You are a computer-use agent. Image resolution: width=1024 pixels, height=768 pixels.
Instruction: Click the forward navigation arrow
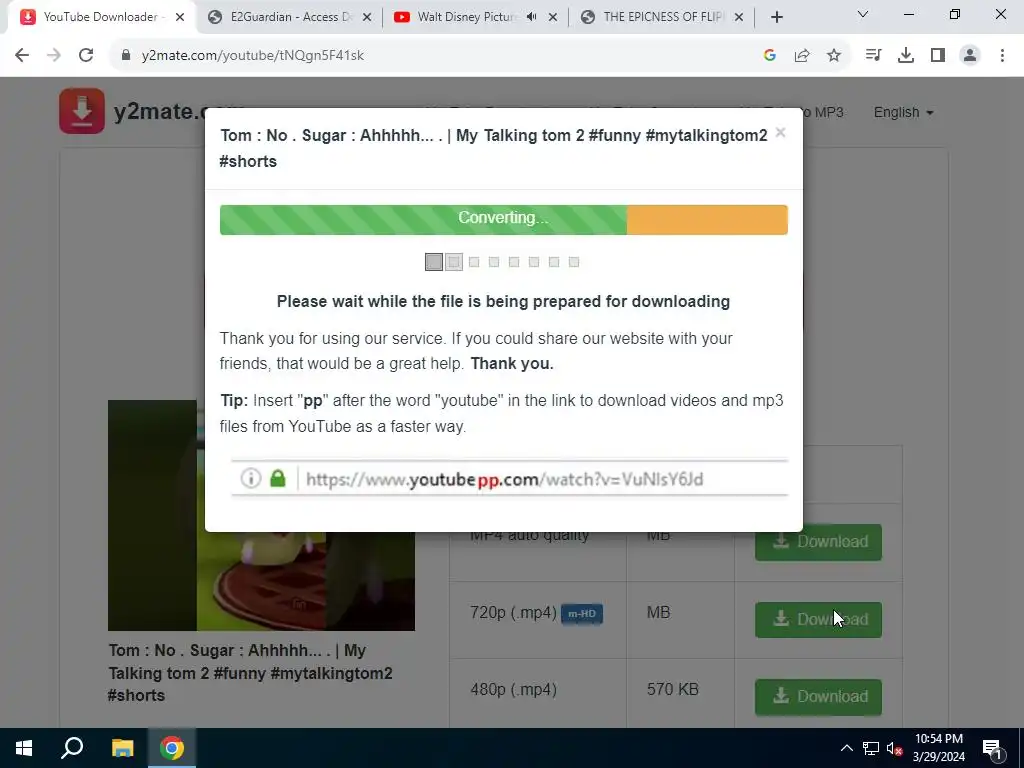click(54, 56)
